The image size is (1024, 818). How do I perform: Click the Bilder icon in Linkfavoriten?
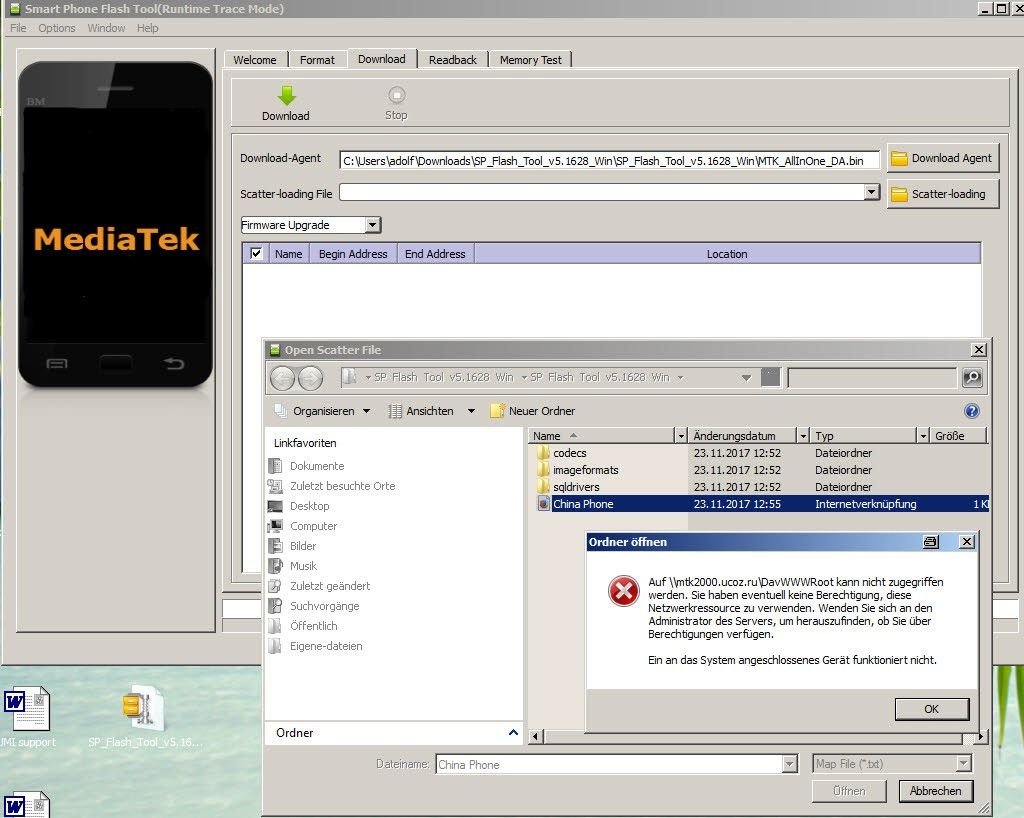pyautogui.click(x=275, y=546)
